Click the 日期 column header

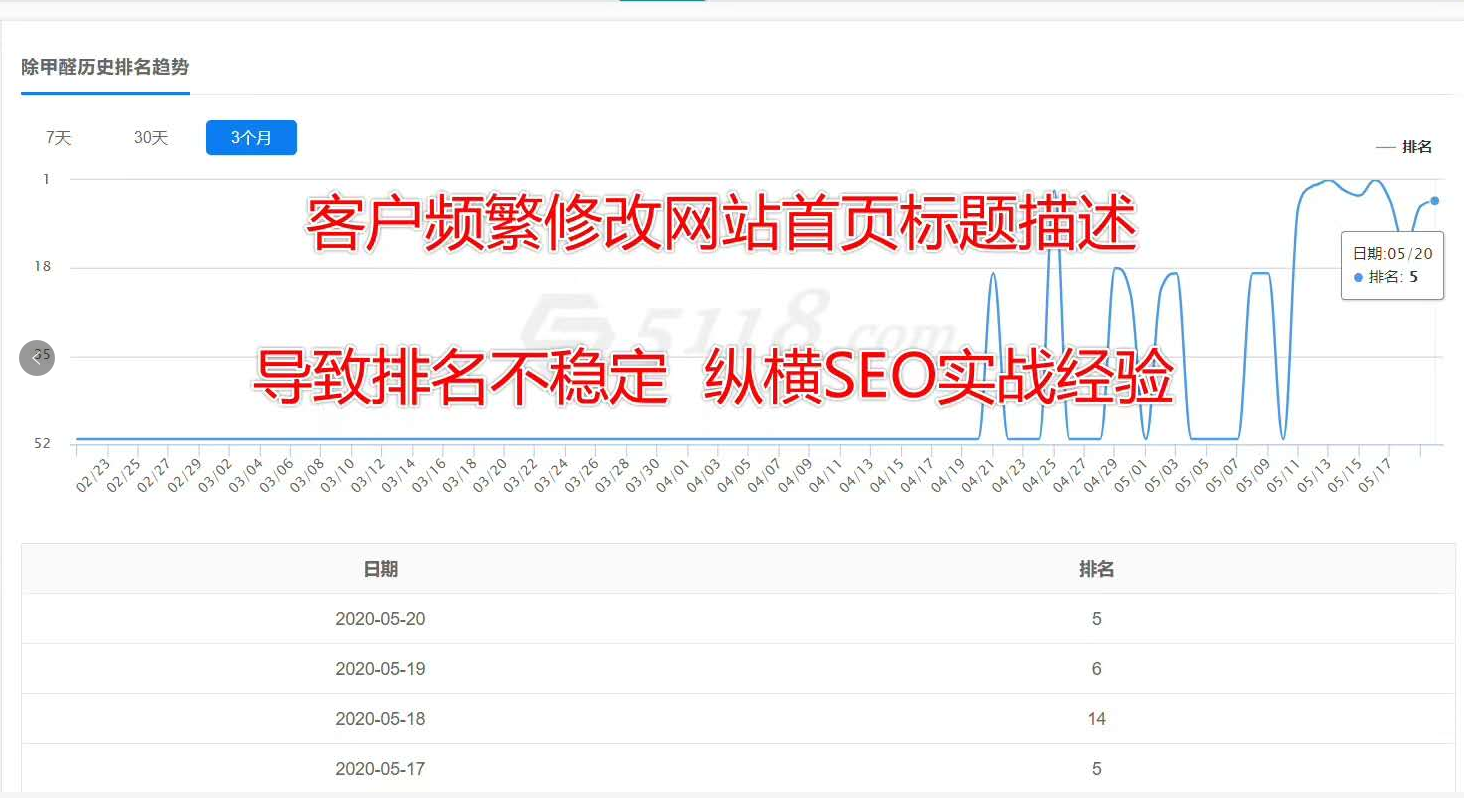click(x=380, y=569)
